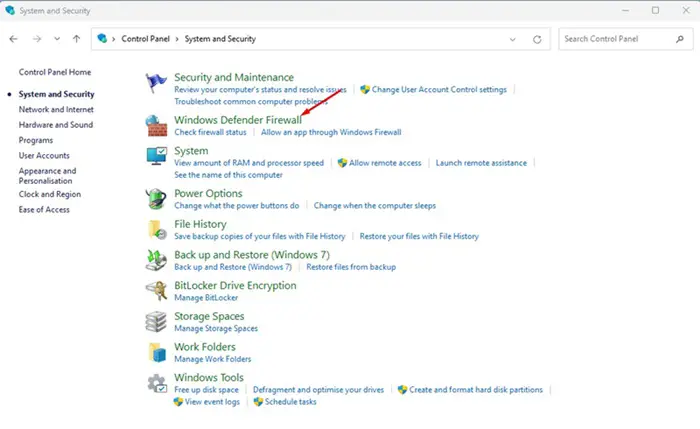700x429 pixels.
Task: Click Schedule tasks link
Action: pos(291,402)
